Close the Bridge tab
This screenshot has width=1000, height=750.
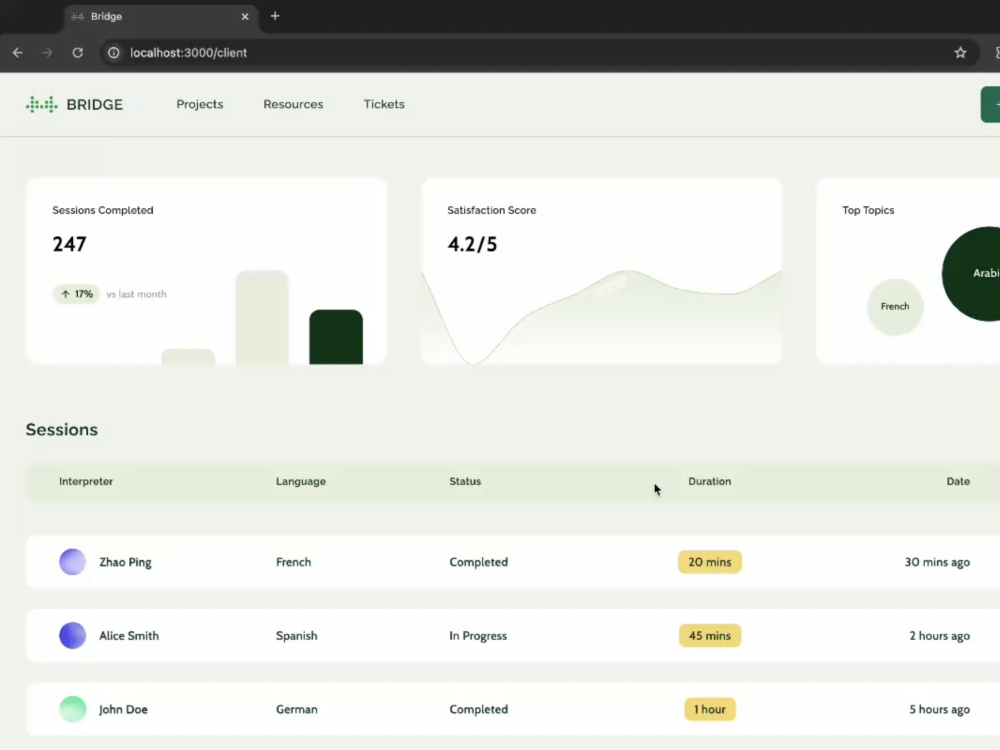pos(245,17)
